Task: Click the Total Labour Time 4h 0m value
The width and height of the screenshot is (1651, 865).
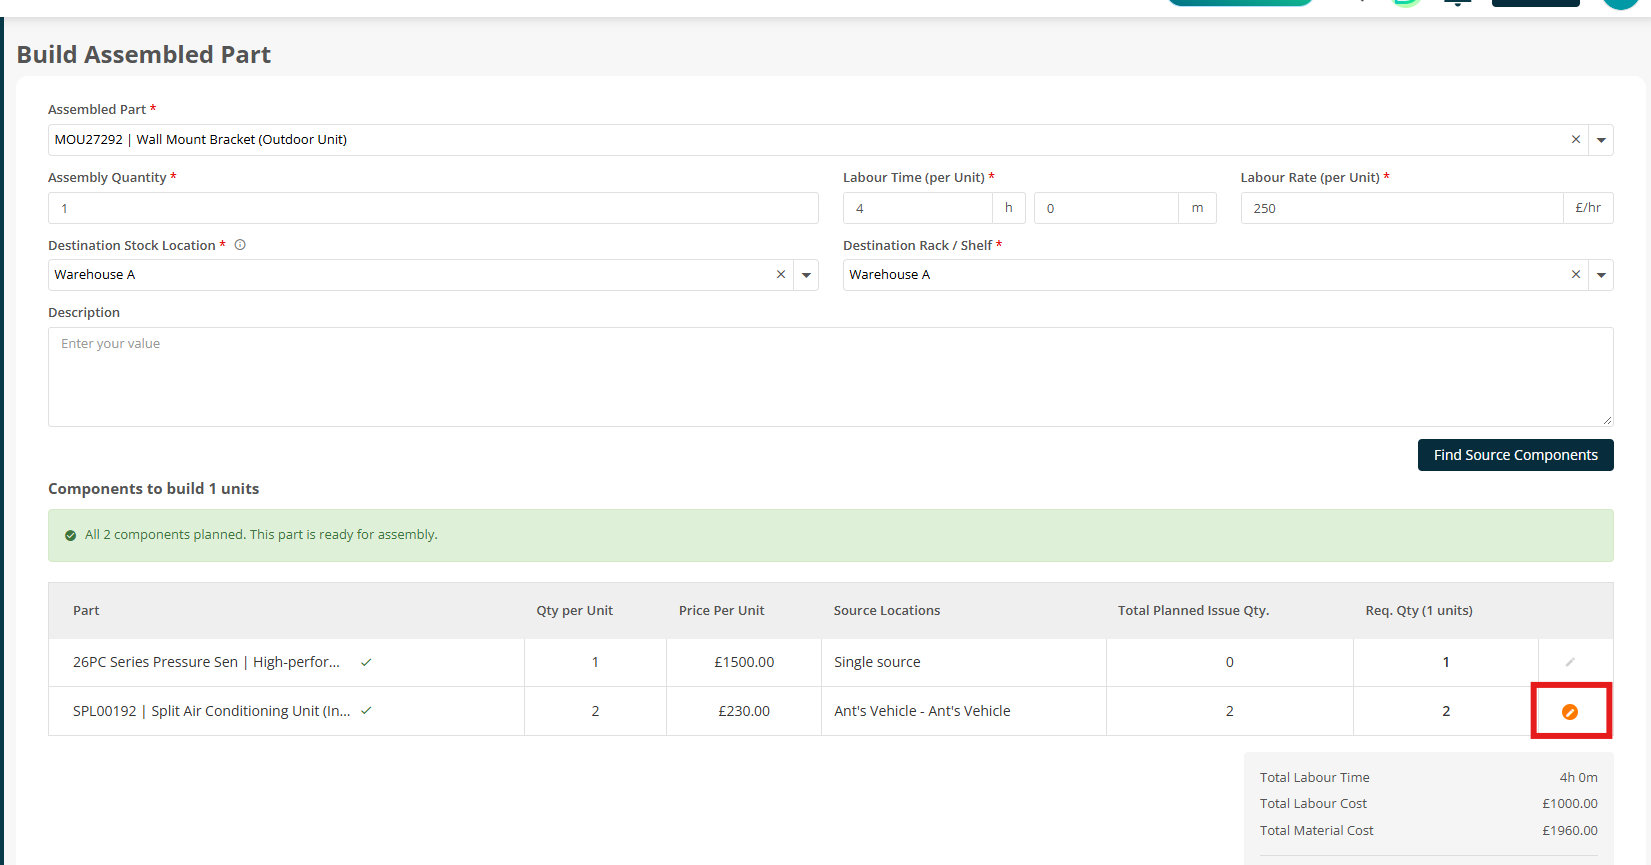Action: (x=1578, y=778)
